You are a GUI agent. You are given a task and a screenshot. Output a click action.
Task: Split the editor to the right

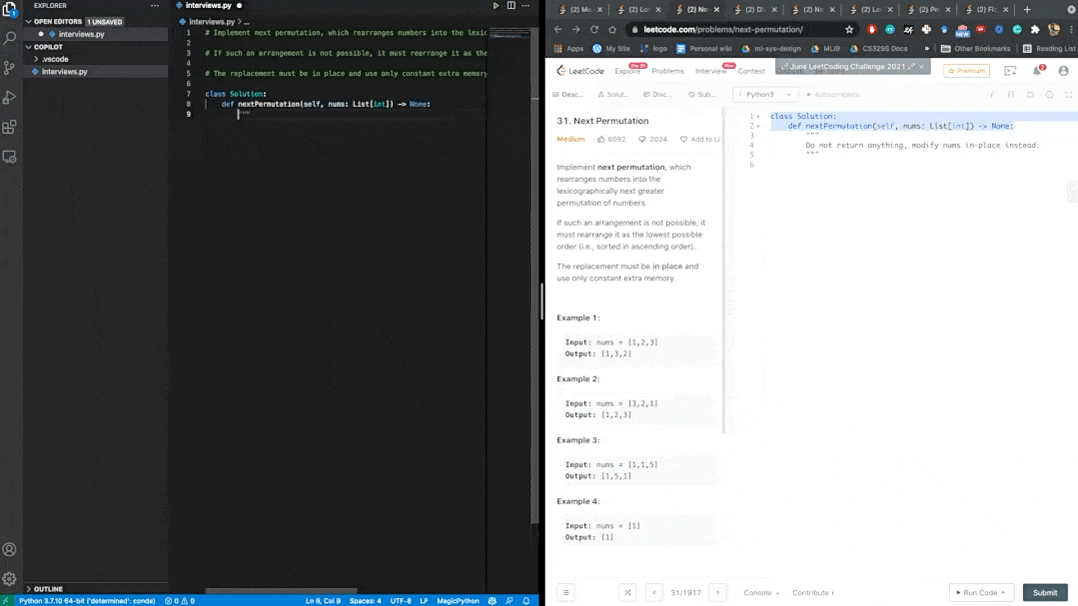(x=511, y=6)
